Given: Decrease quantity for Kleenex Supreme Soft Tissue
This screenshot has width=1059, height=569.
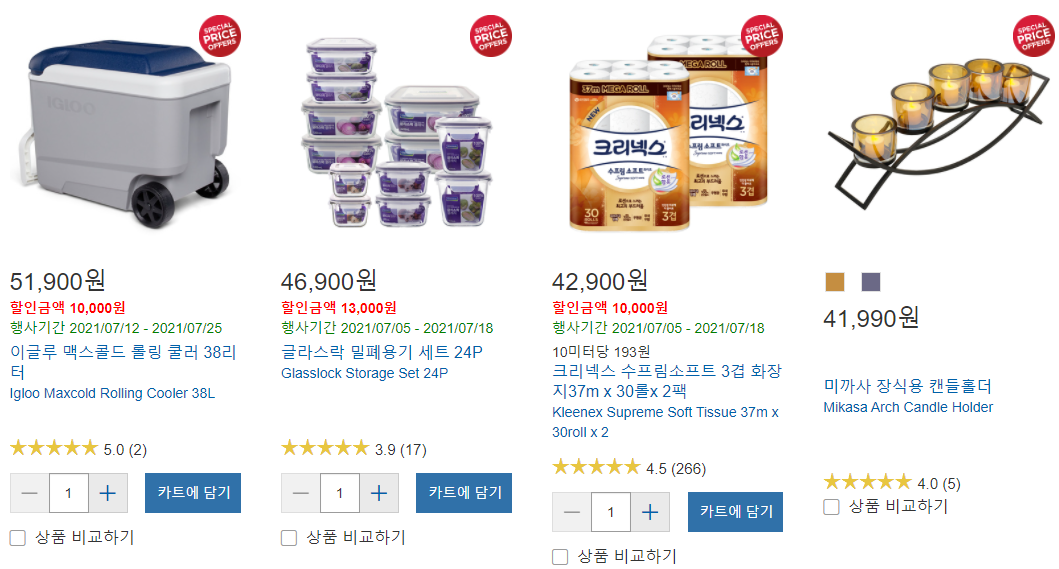Looking at the screenshot, I should point(571,512).
